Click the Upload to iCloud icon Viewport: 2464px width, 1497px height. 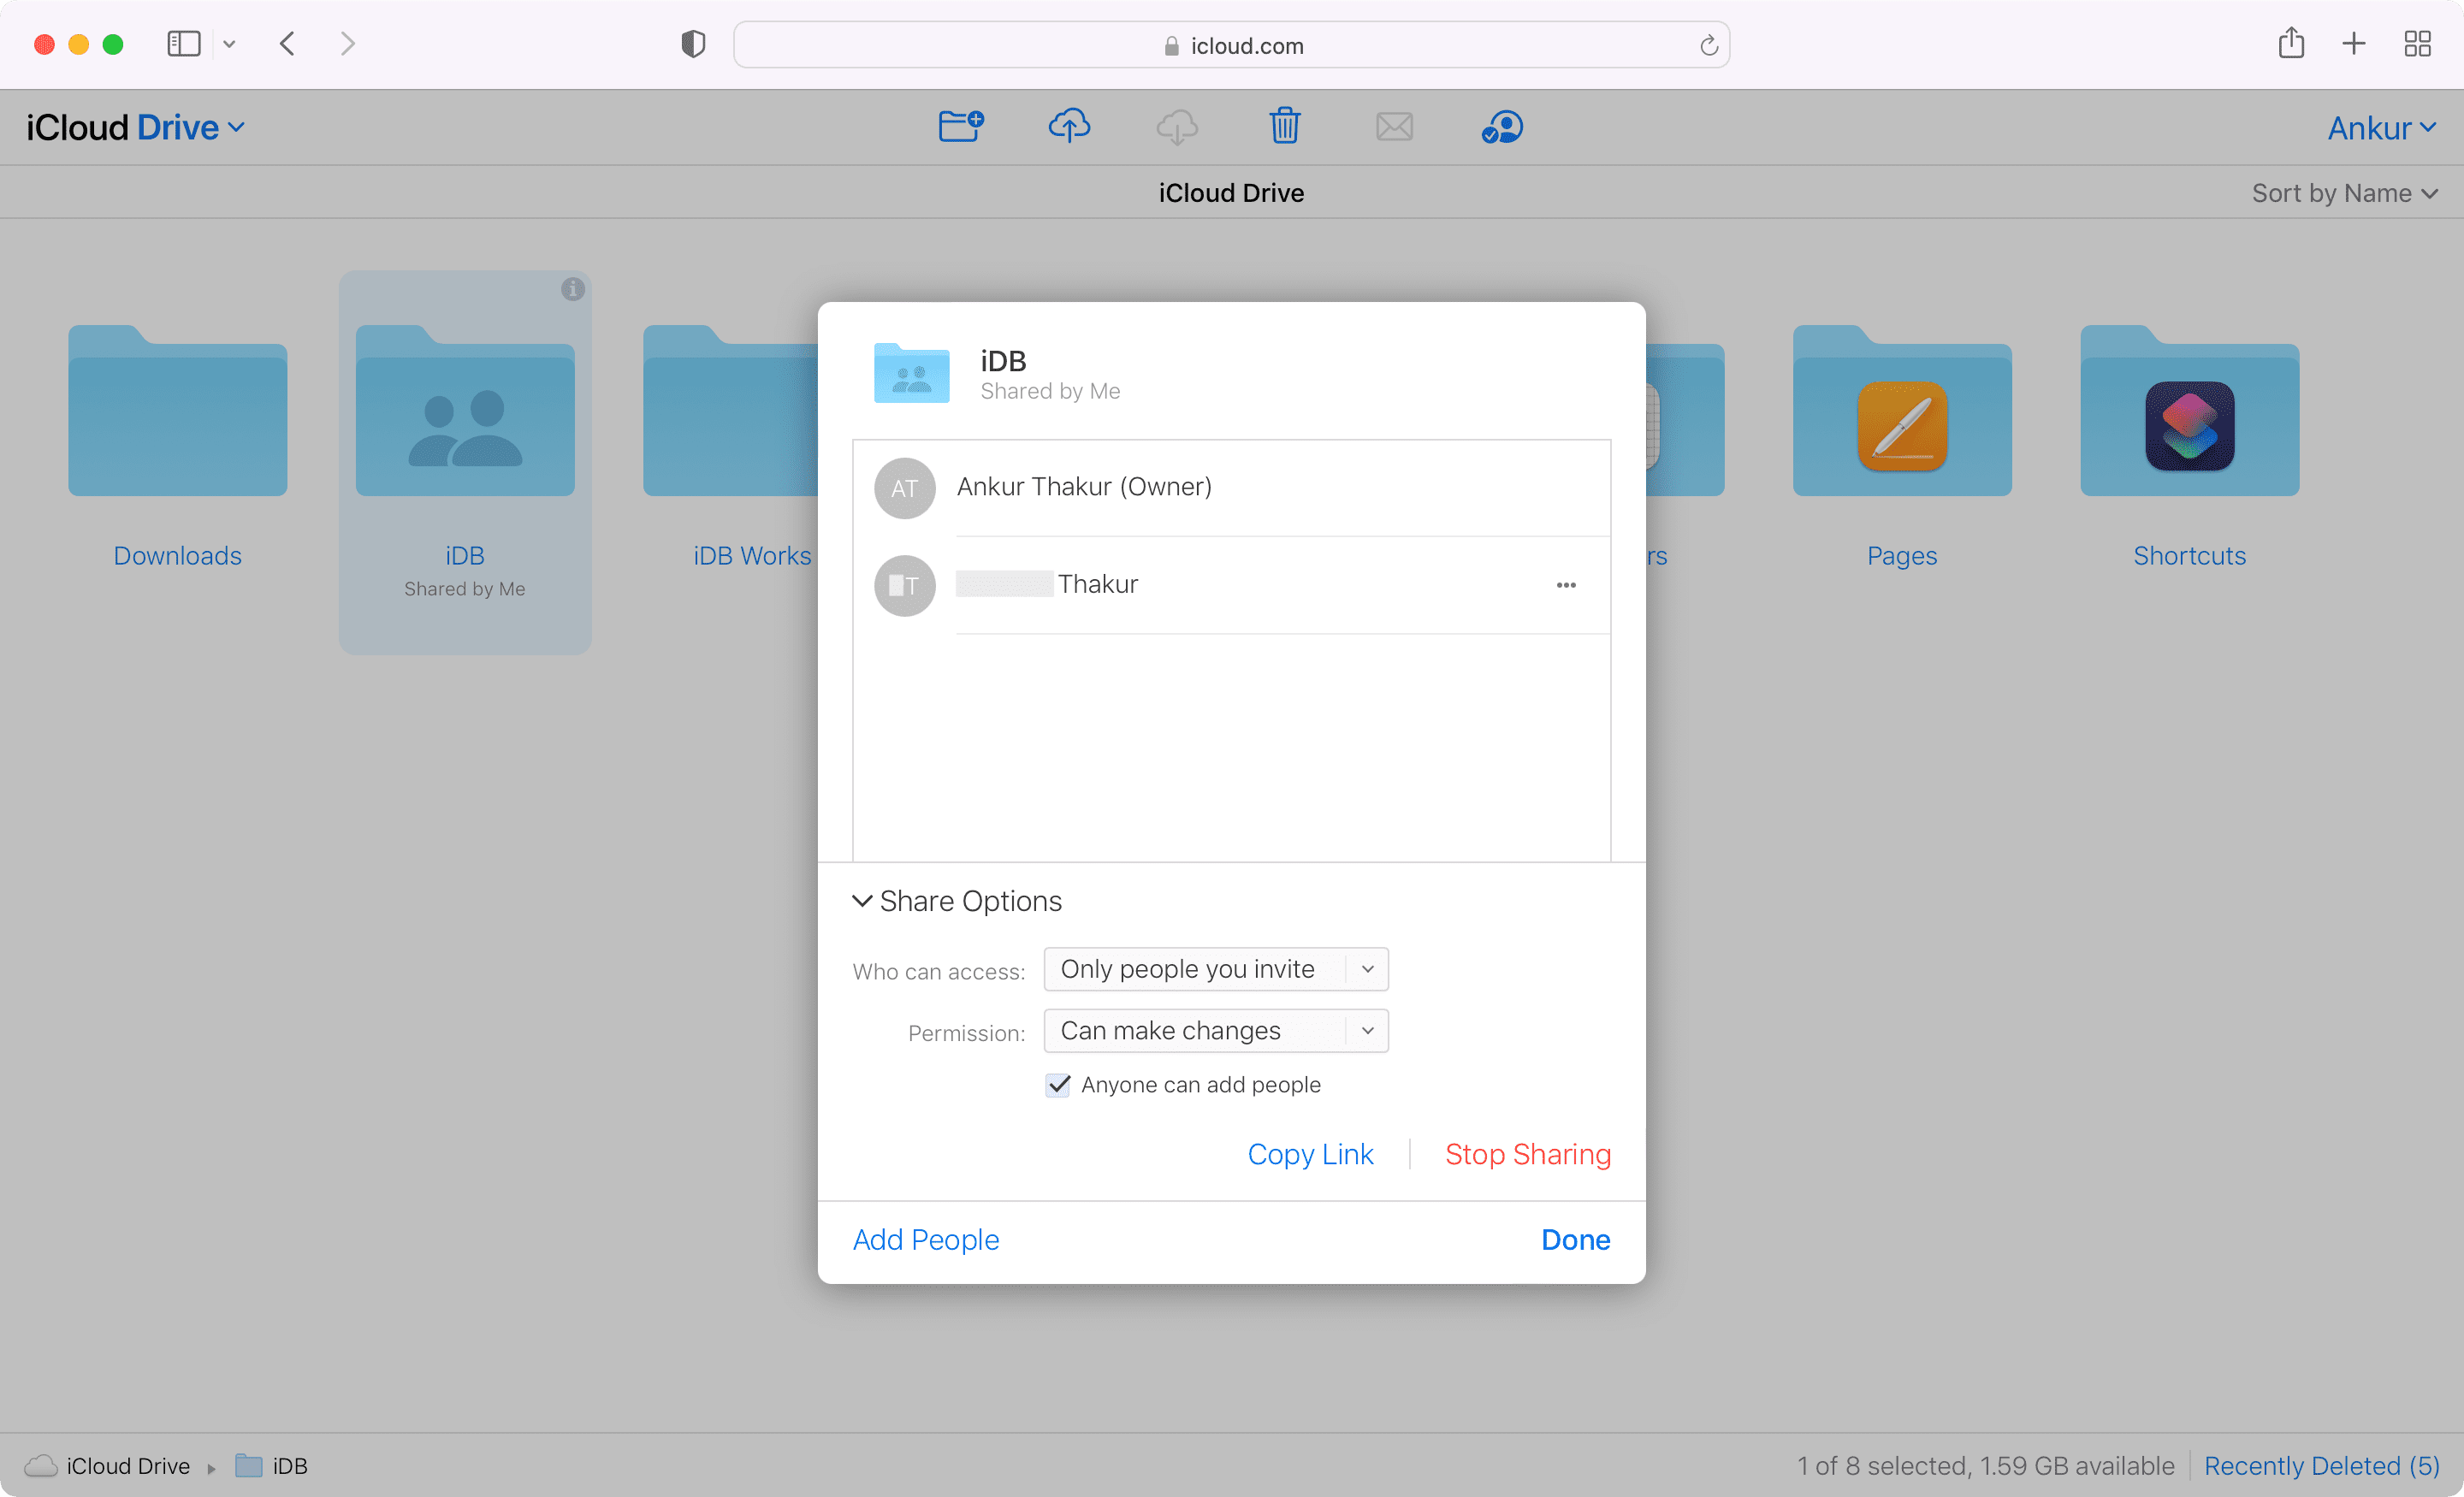point(1069,127)
